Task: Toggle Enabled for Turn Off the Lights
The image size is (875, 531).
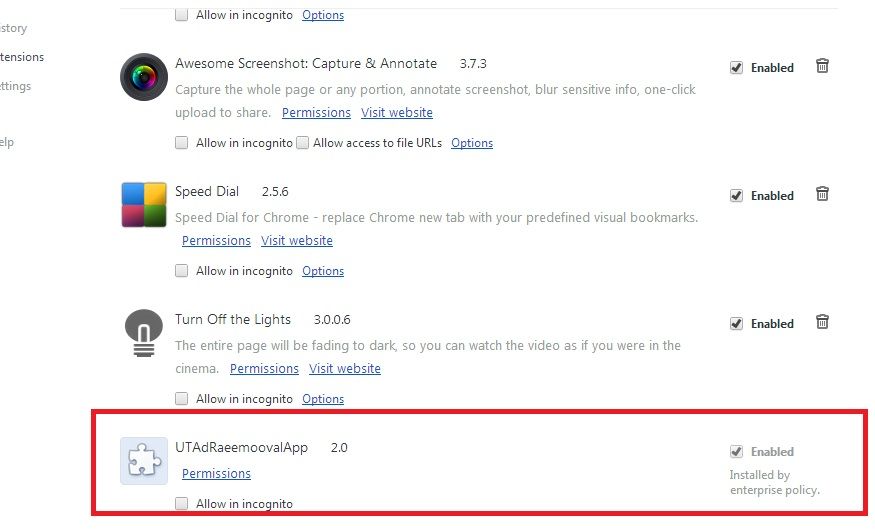Action: (737, 324)
